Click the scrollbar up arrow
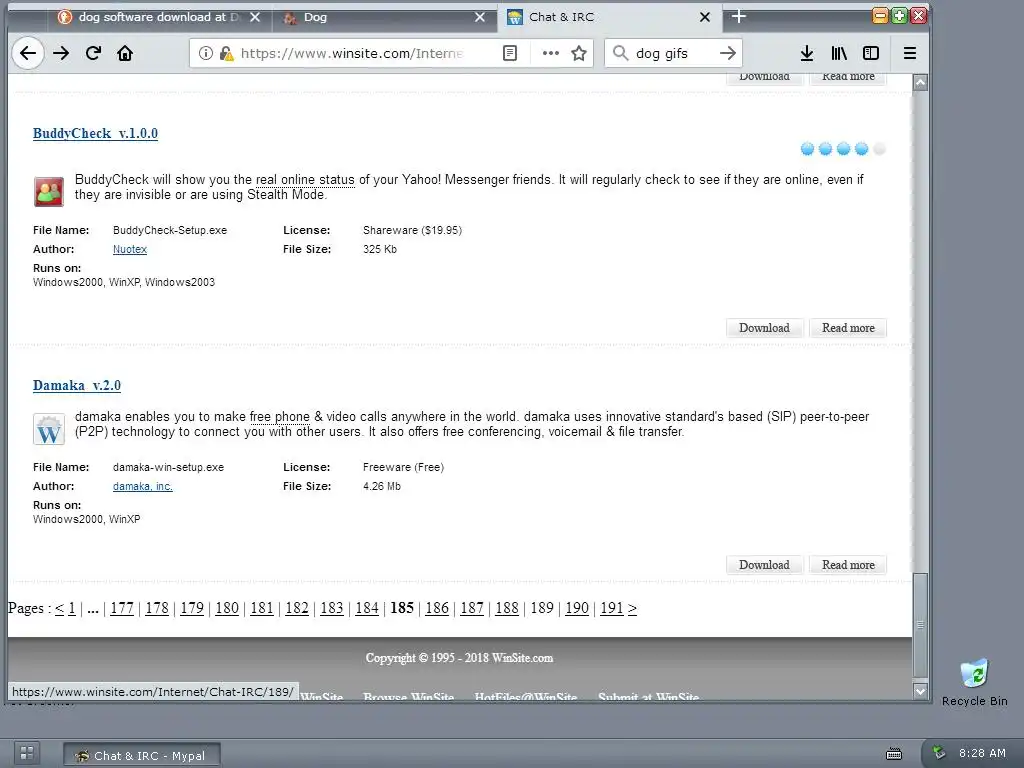The width and height of the screenshot is (1024, 768). pos(920,82)
